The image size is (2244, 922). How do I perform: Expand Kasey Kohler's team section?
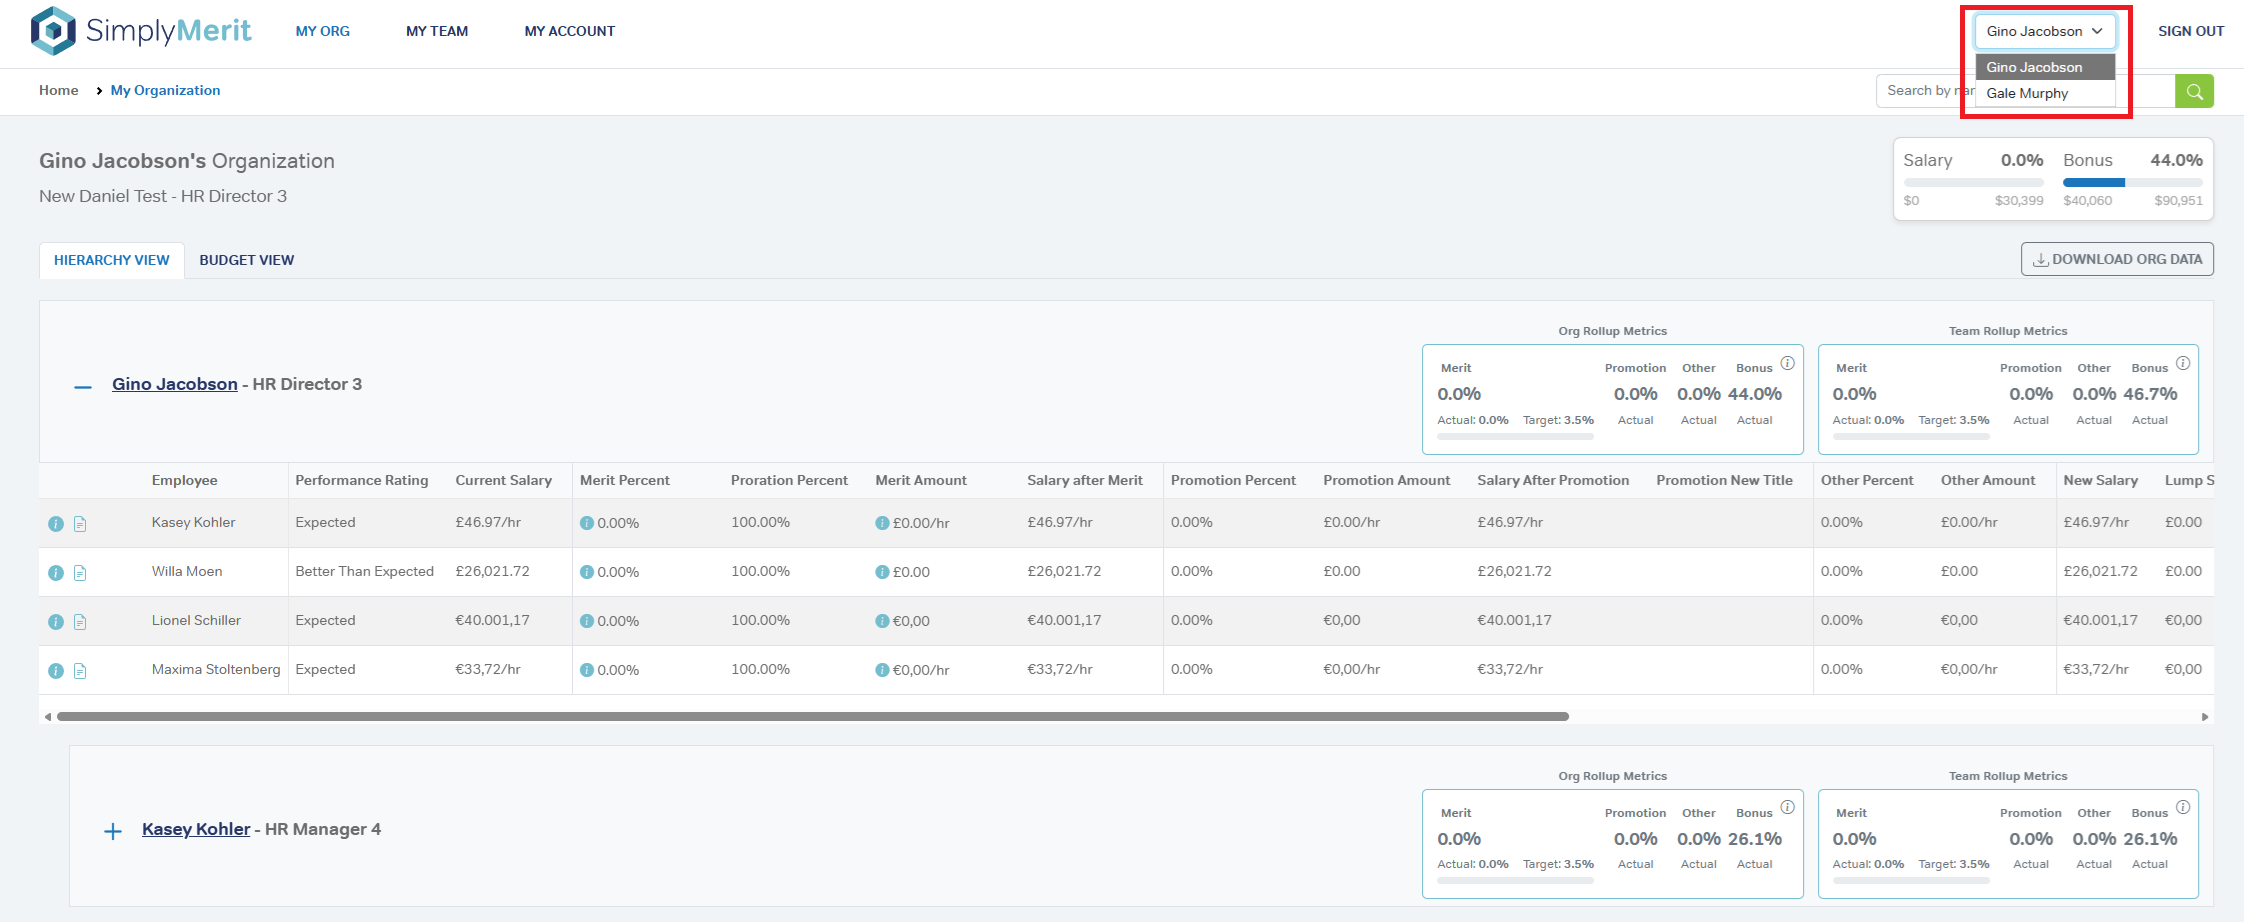113,831
